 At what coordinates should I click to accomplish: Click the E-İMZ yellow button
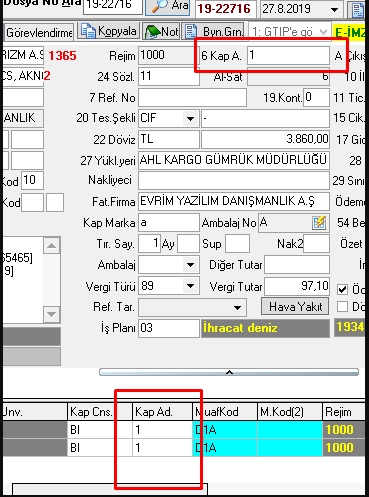pos(349,32)
